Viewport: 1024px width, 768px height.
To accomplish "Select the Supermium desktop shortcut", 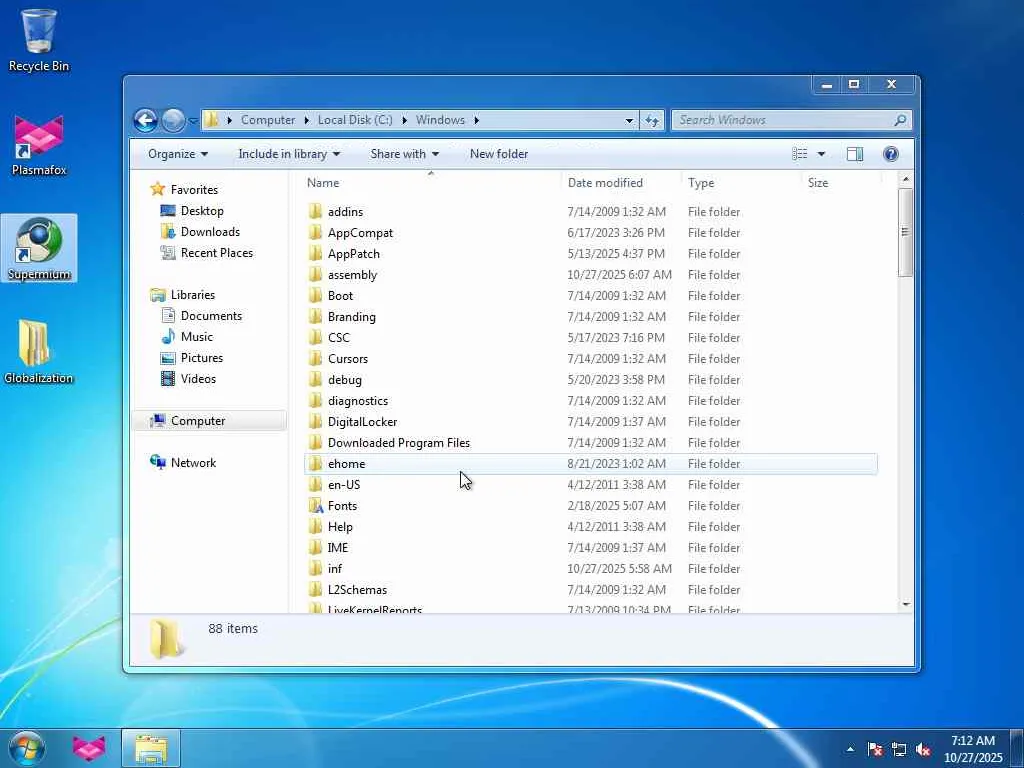I will click(39, 249).
